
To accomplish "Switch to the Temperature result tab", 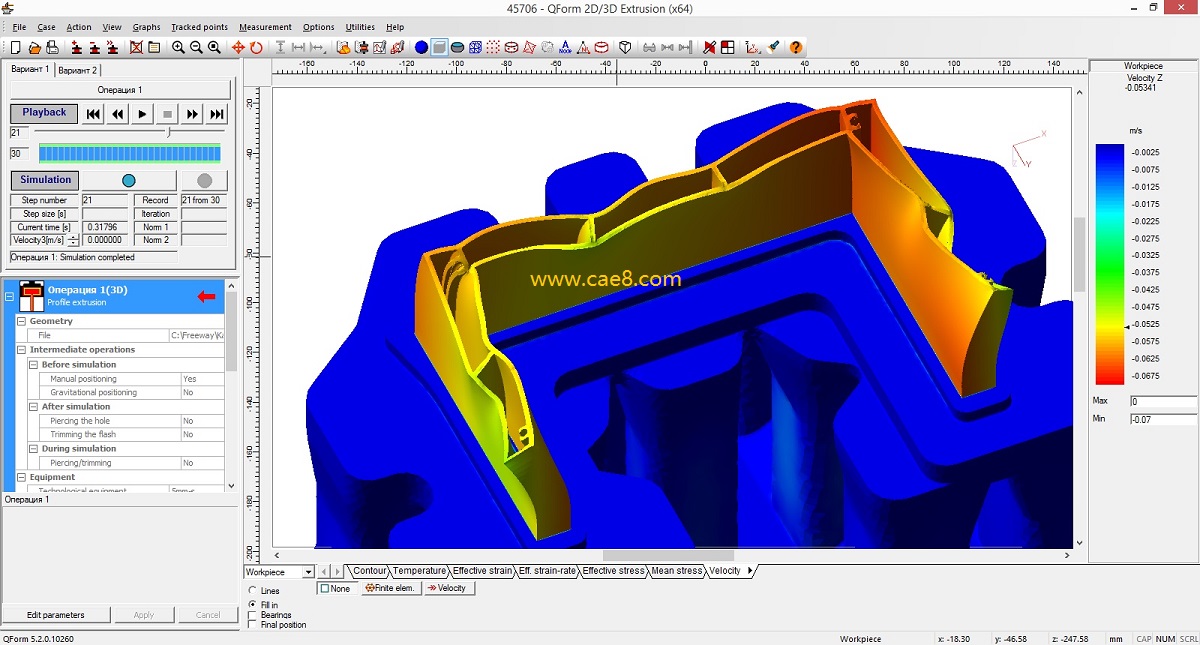I will click(x=420, y=571).
